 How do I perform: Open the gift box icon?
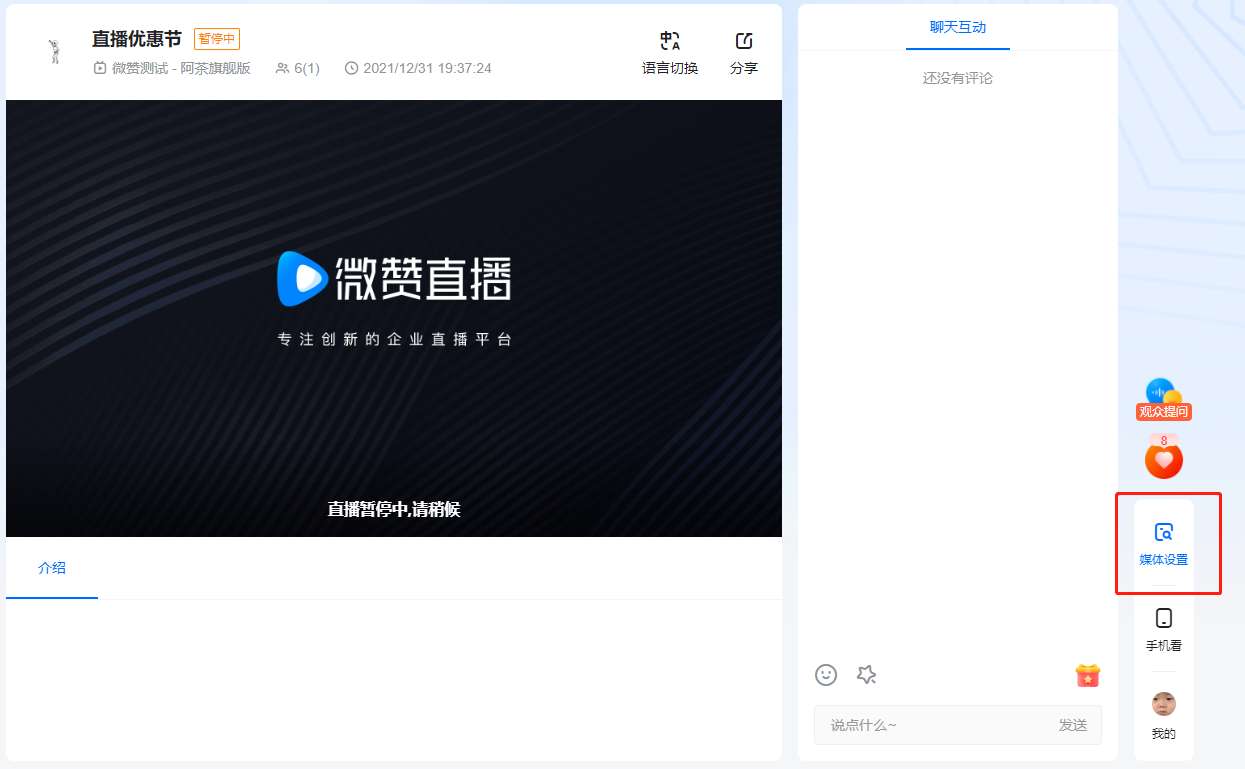pos(1088,675)
